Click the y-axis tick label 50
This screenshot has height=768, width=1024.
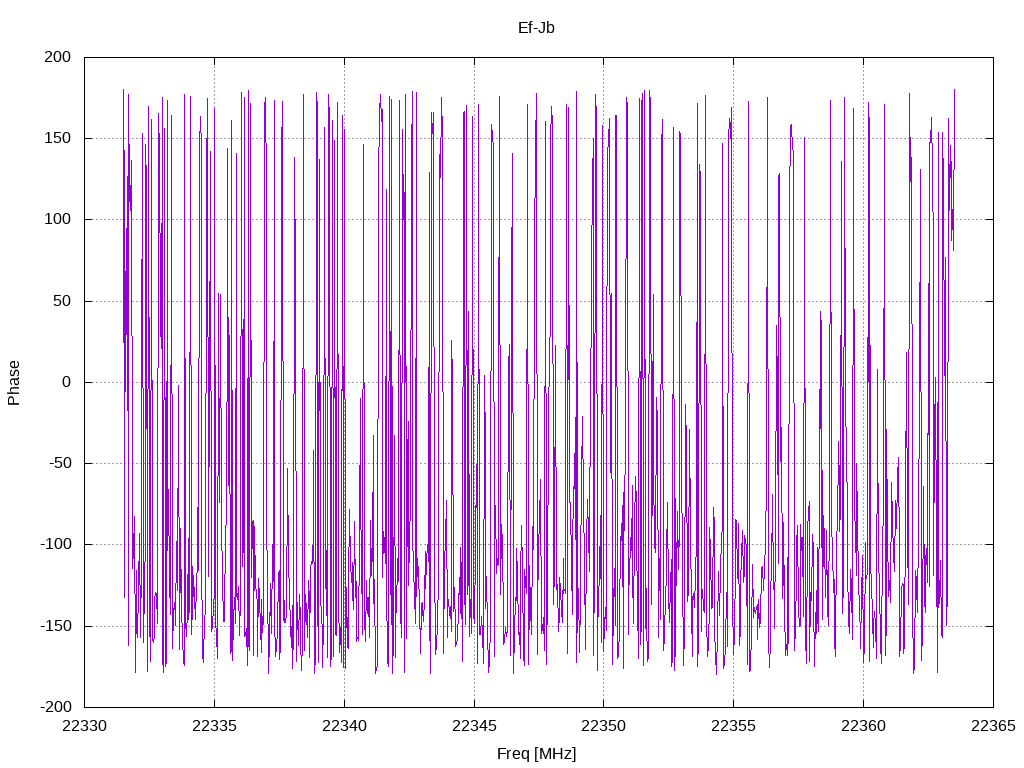62,301
